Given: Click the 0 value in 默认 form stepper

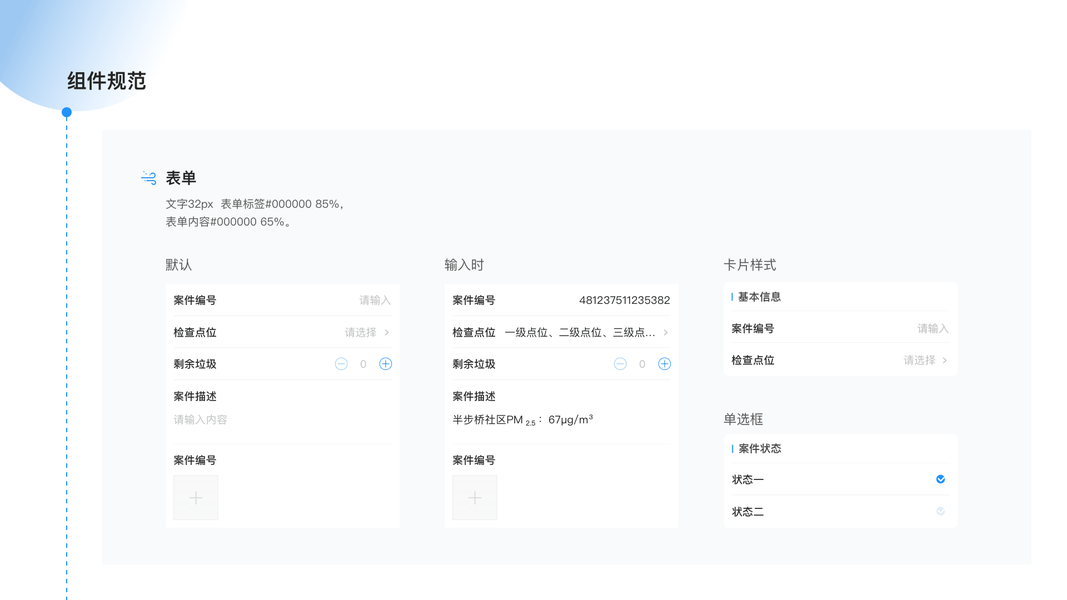Looking at the screenshot, I should coord(363,364).
